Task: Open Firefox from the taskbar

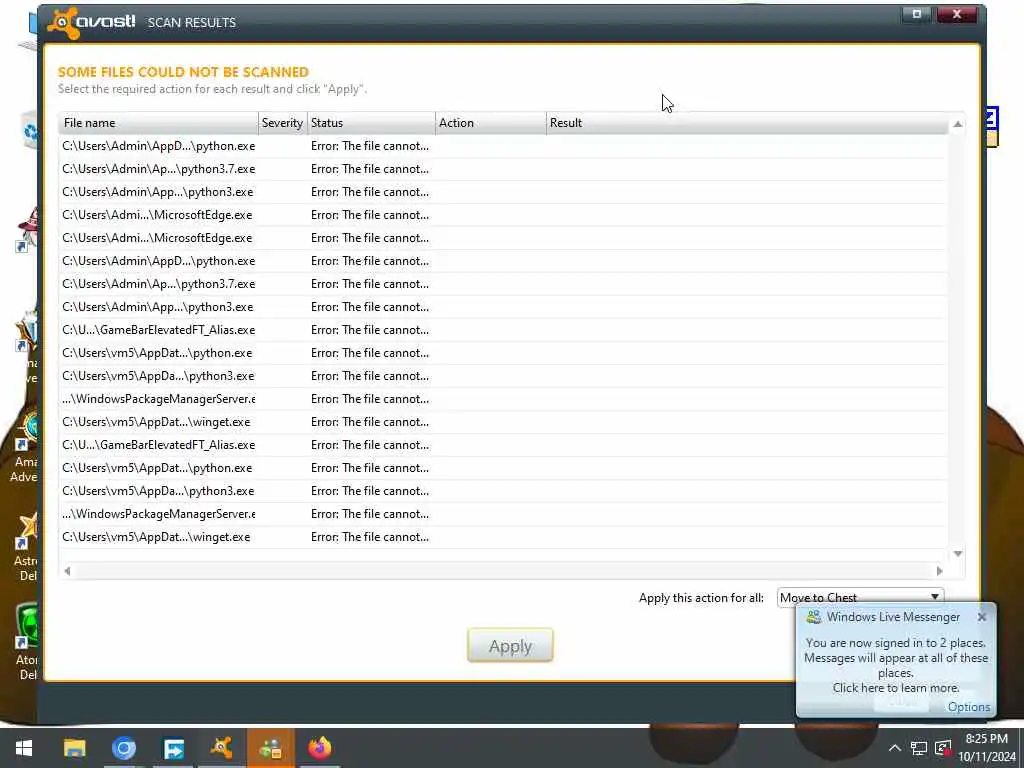Action: [x=319, y=748]
